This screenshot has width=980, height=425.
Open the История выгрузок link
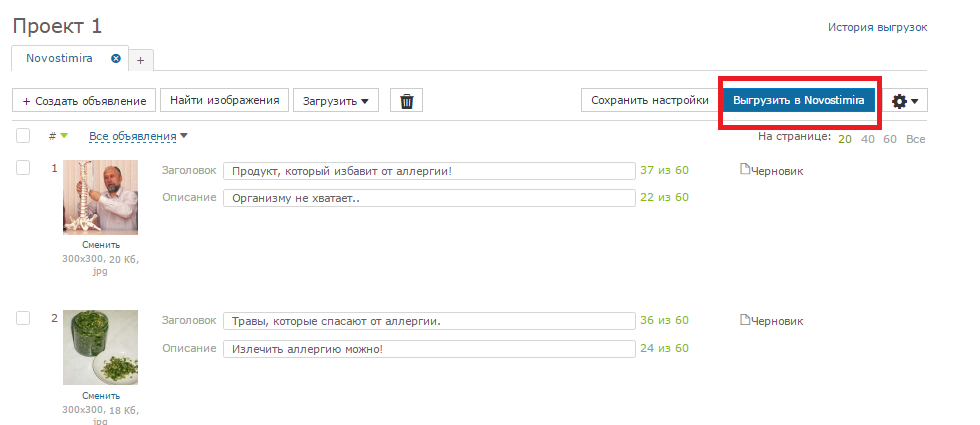coord(878,28)
